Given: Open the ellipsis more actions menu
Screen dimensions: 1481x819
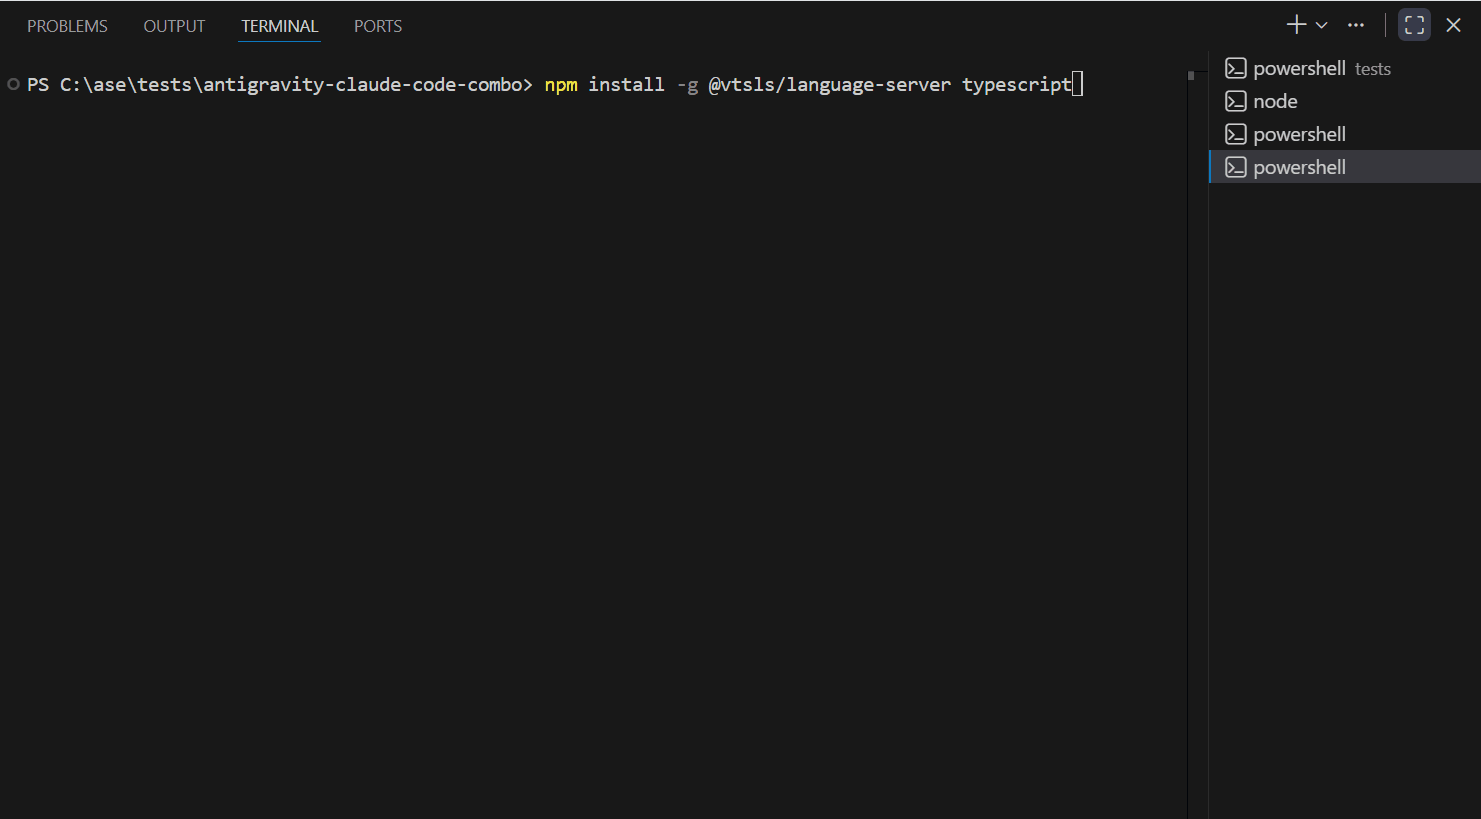Looking at the screenshot, I should 1356,25.
